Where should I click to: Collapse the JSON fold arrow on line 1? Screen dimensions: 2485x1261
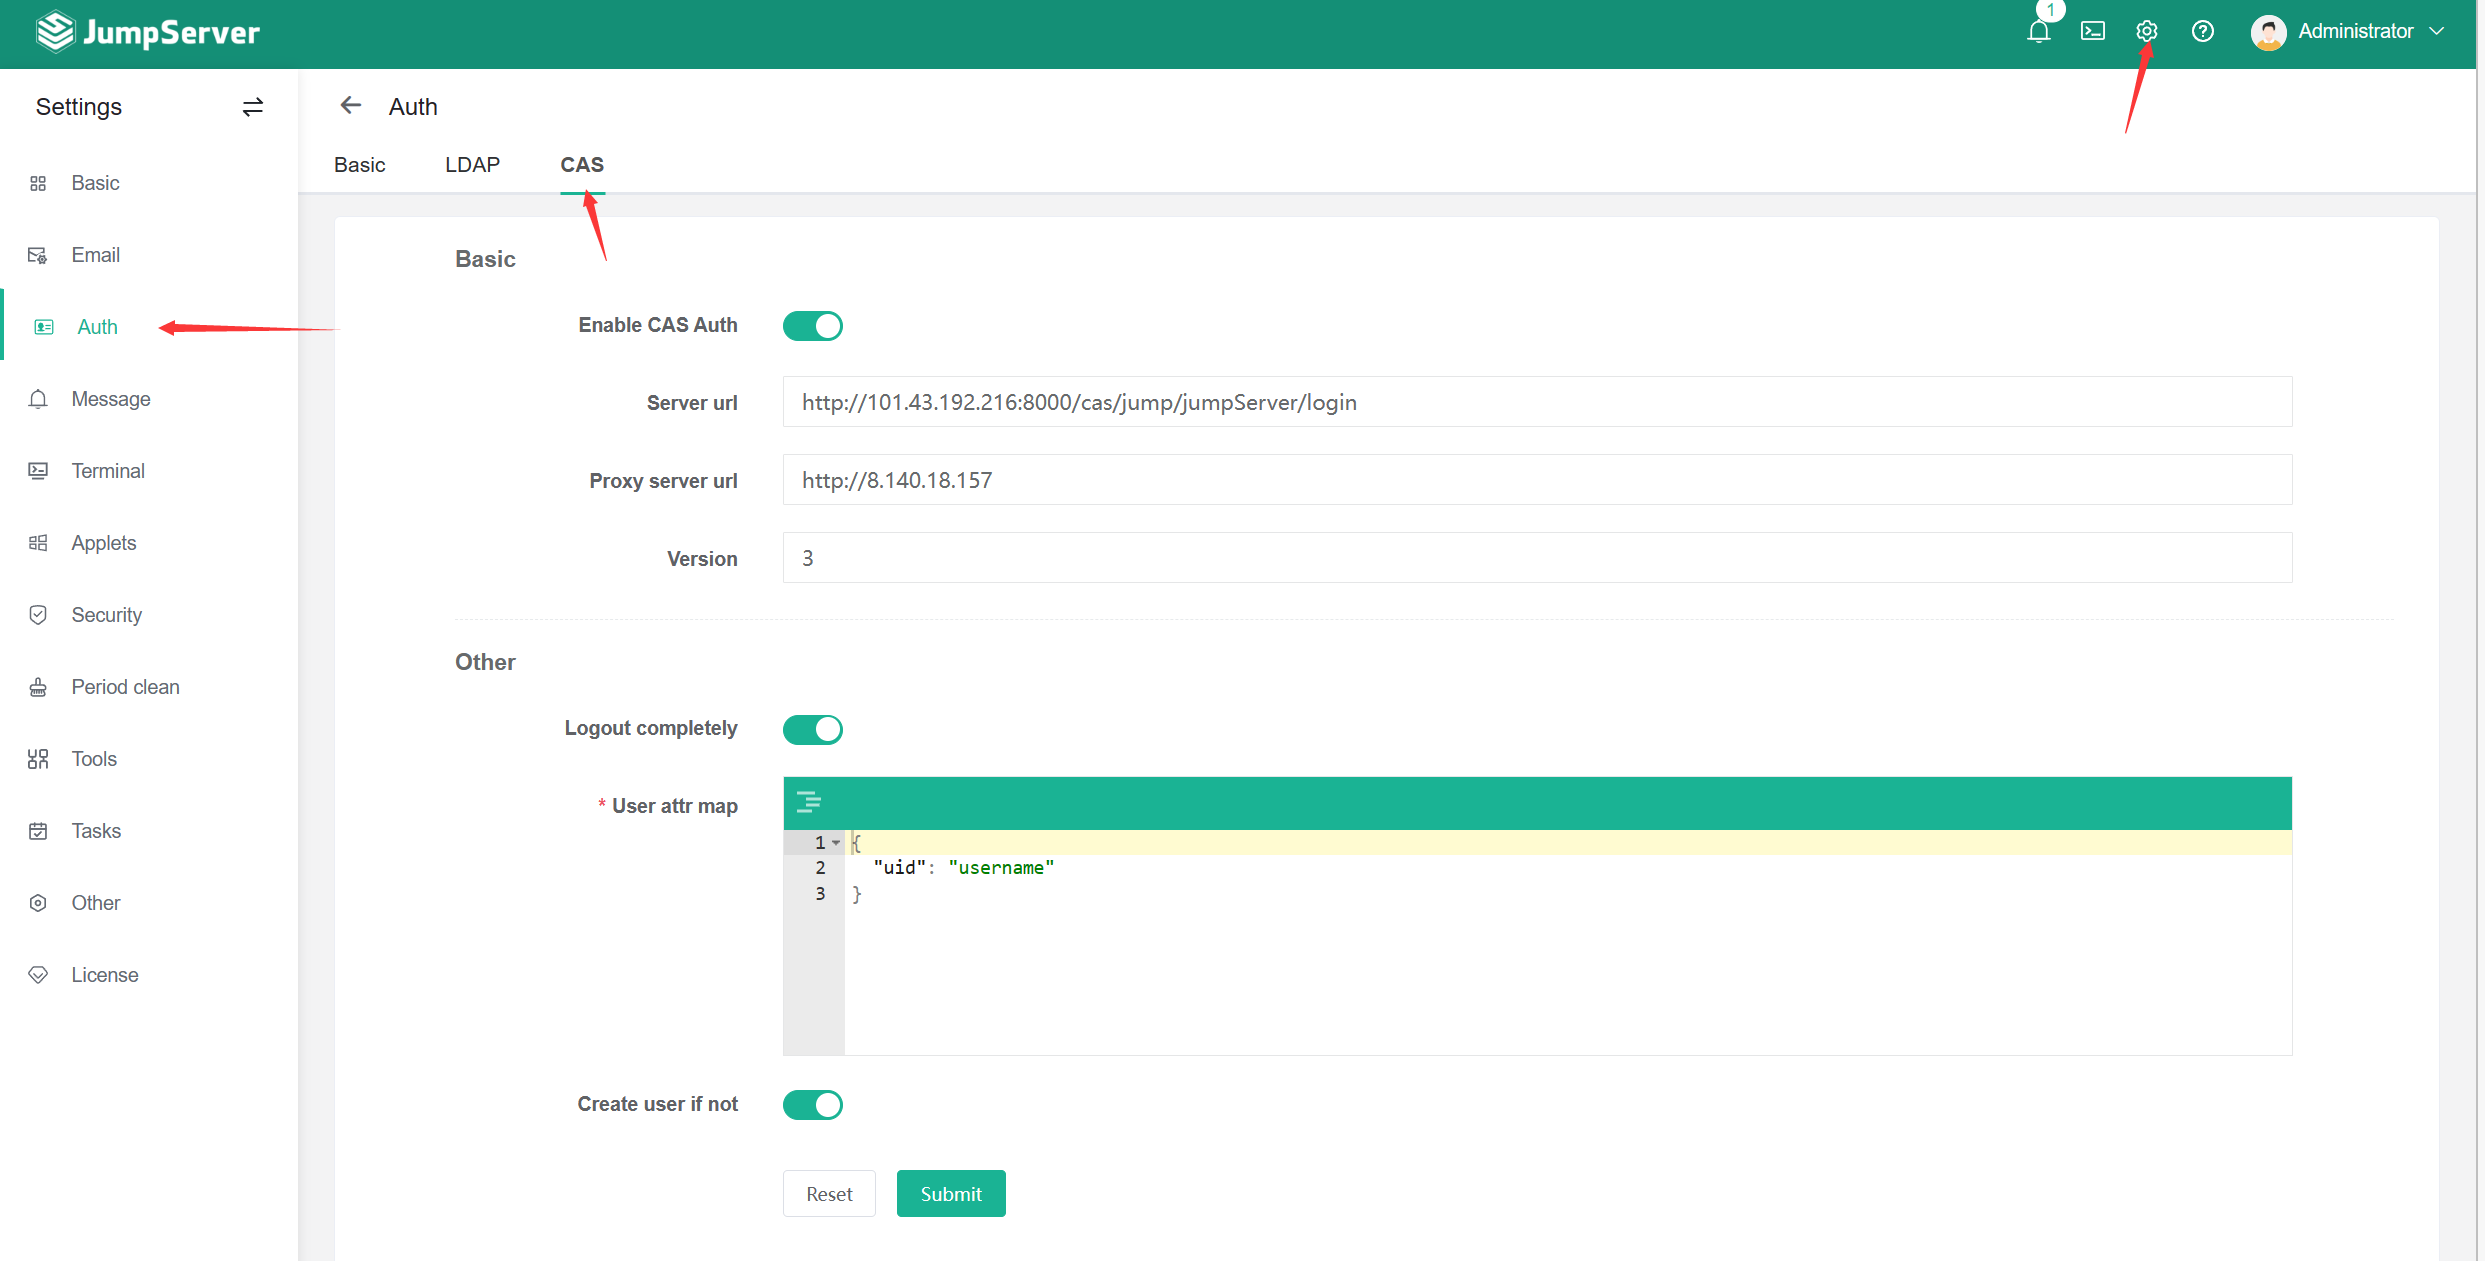836,843
